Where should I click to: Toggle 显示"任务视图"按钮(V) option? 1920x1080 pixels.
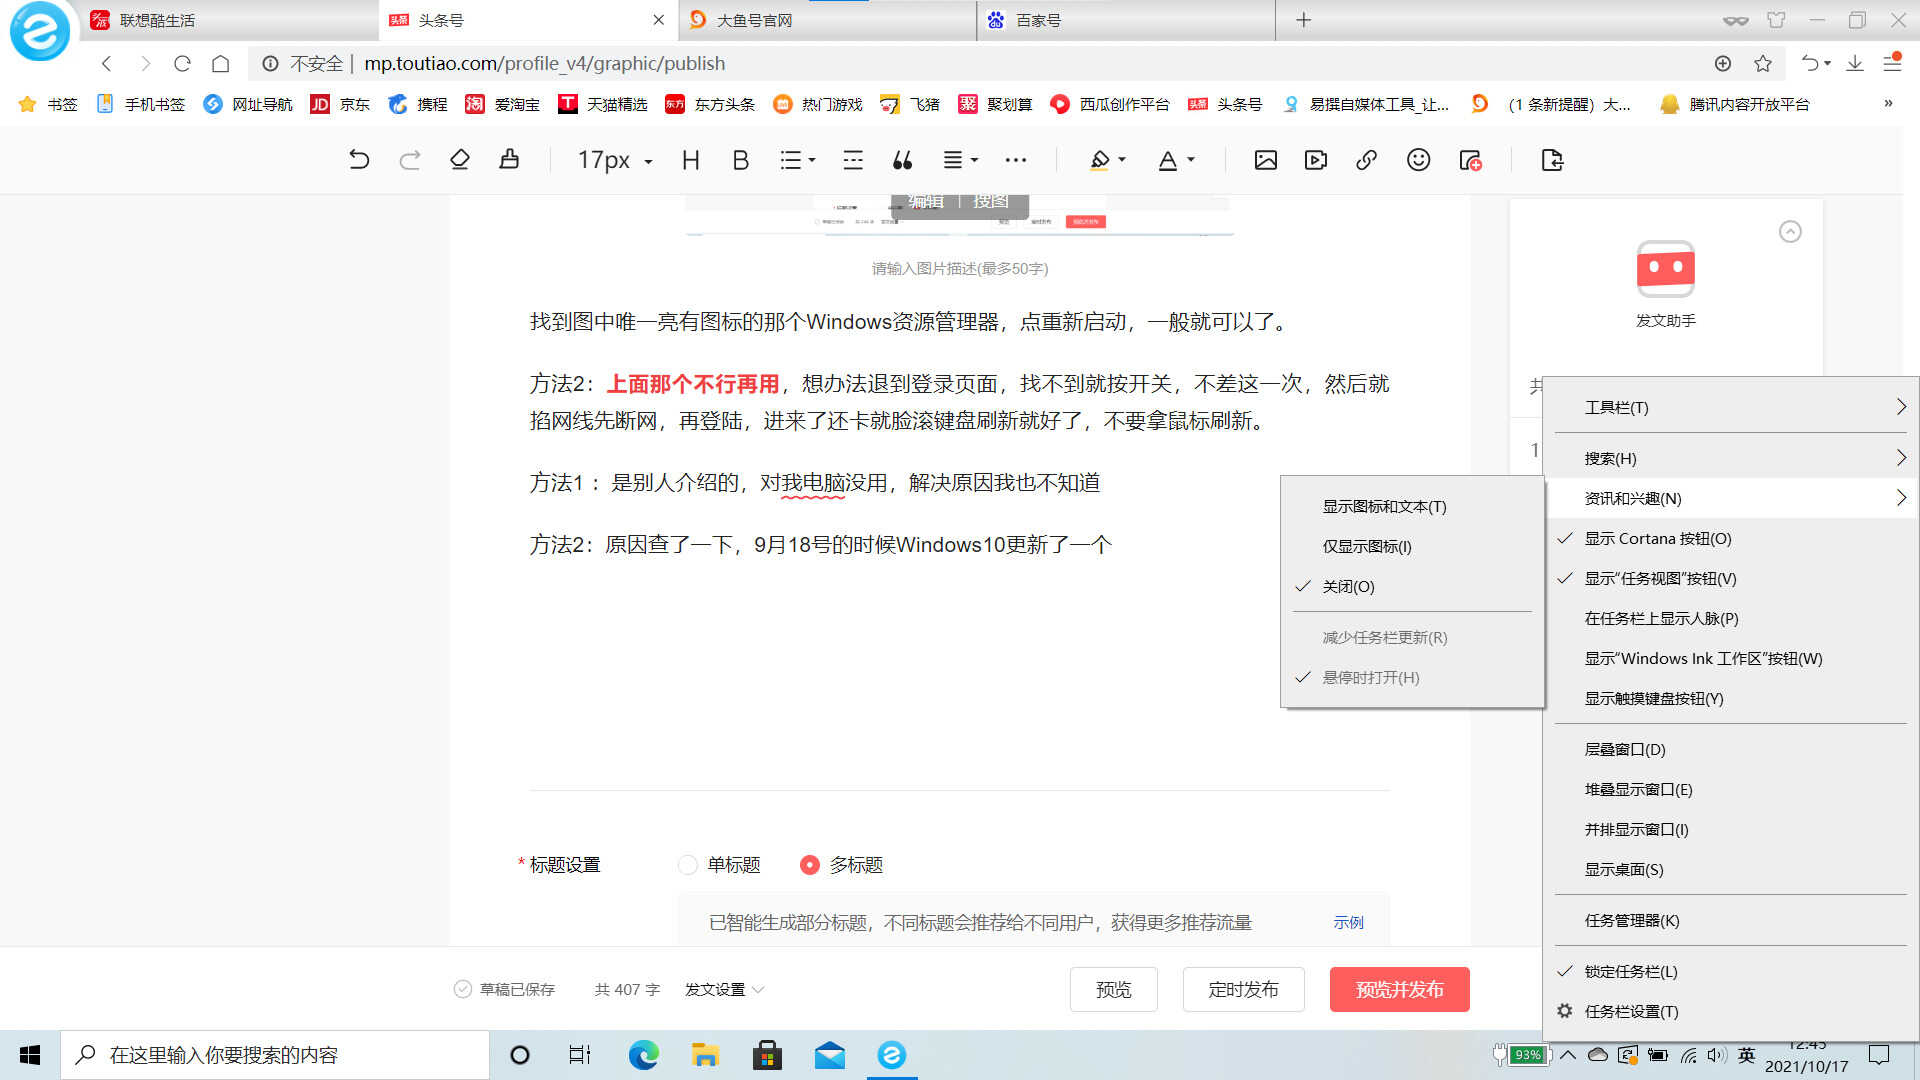point(1731,578)
